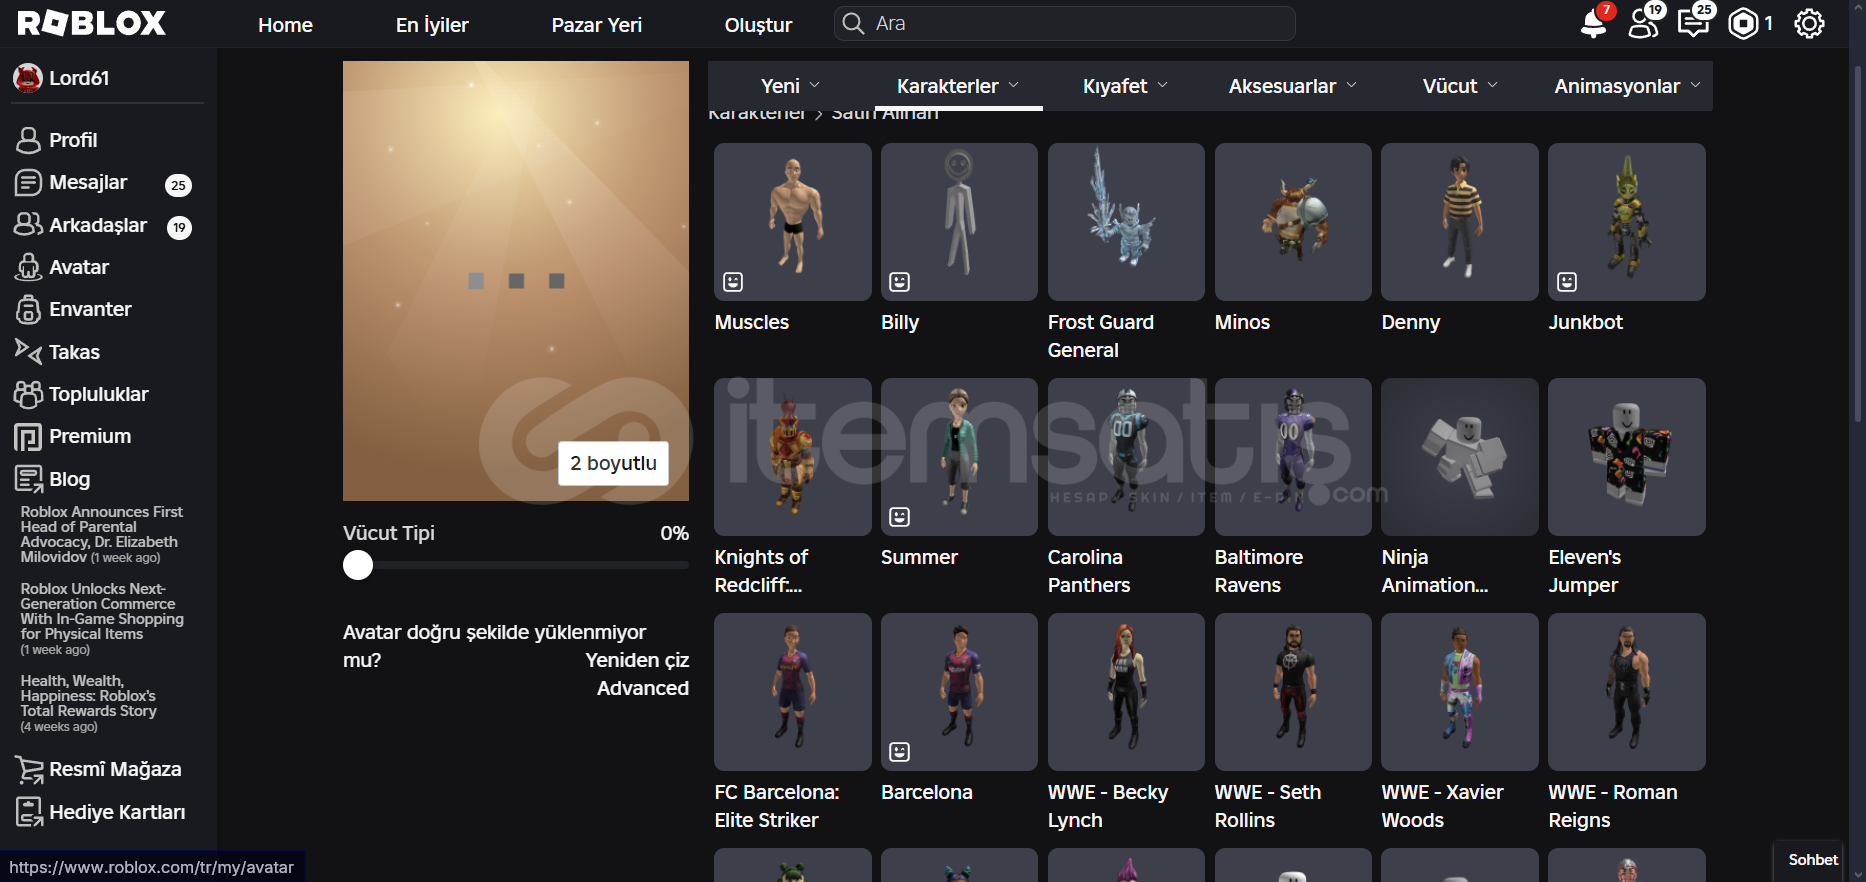Click the Roblox logo

[91, 23]
